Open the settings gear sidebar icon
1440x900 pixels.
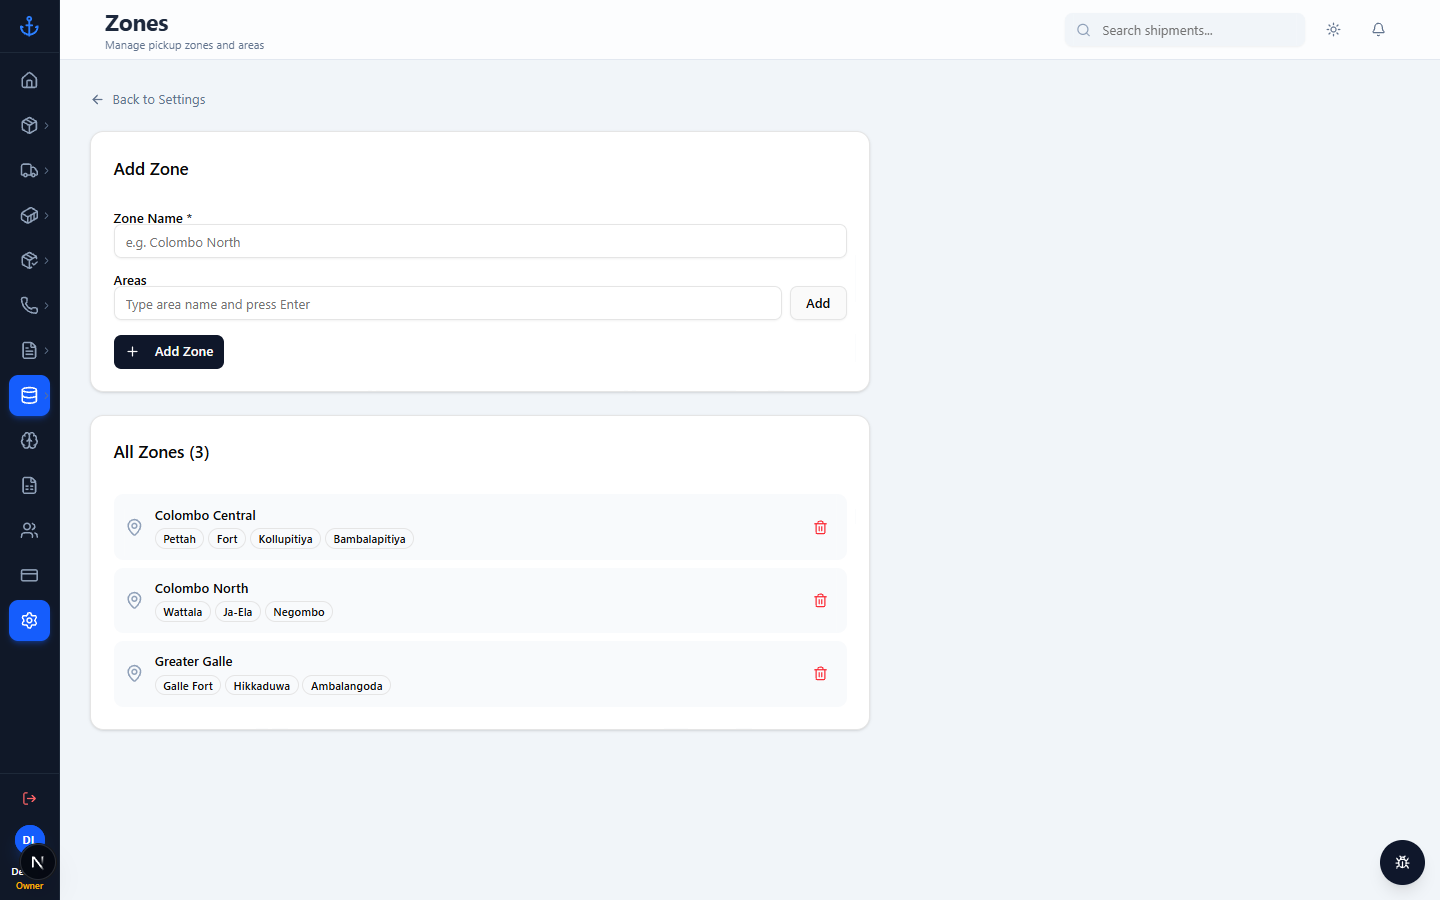[x=29, y=620]
